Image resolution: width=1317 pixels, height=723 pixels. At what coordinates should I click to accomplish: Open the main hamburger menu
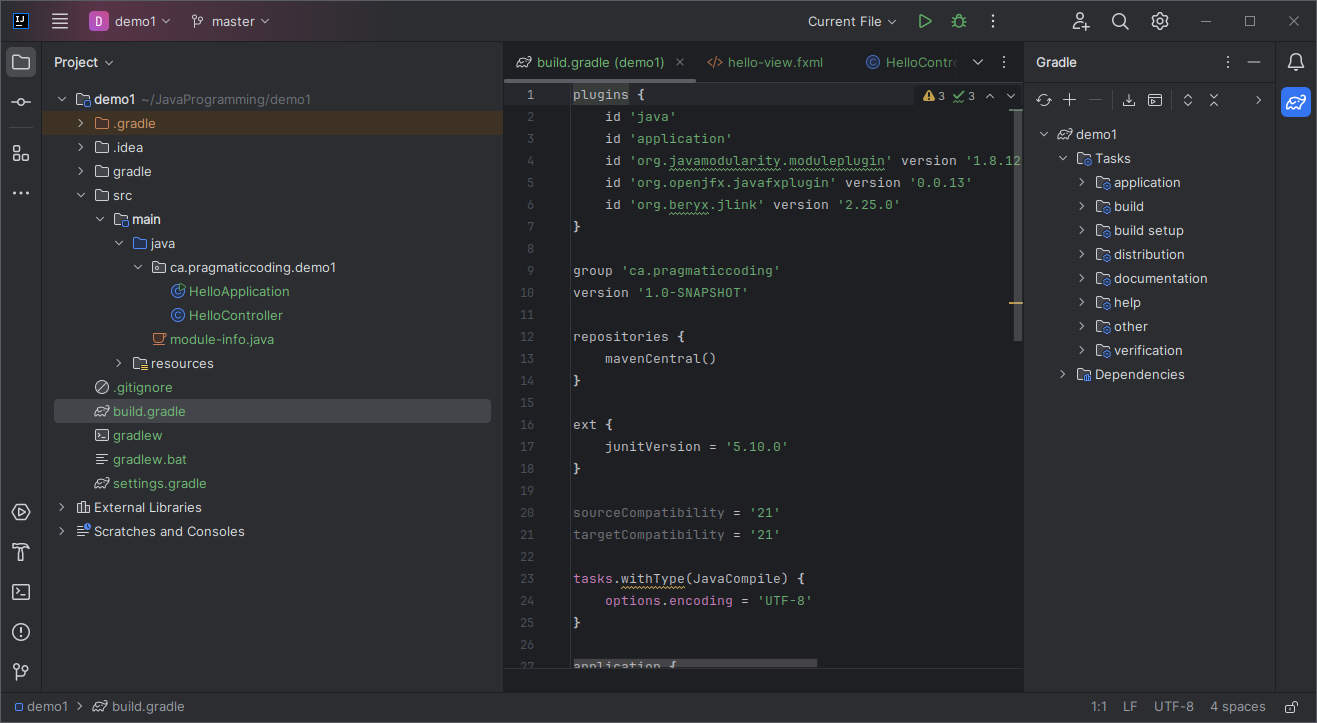coord(60,21)
